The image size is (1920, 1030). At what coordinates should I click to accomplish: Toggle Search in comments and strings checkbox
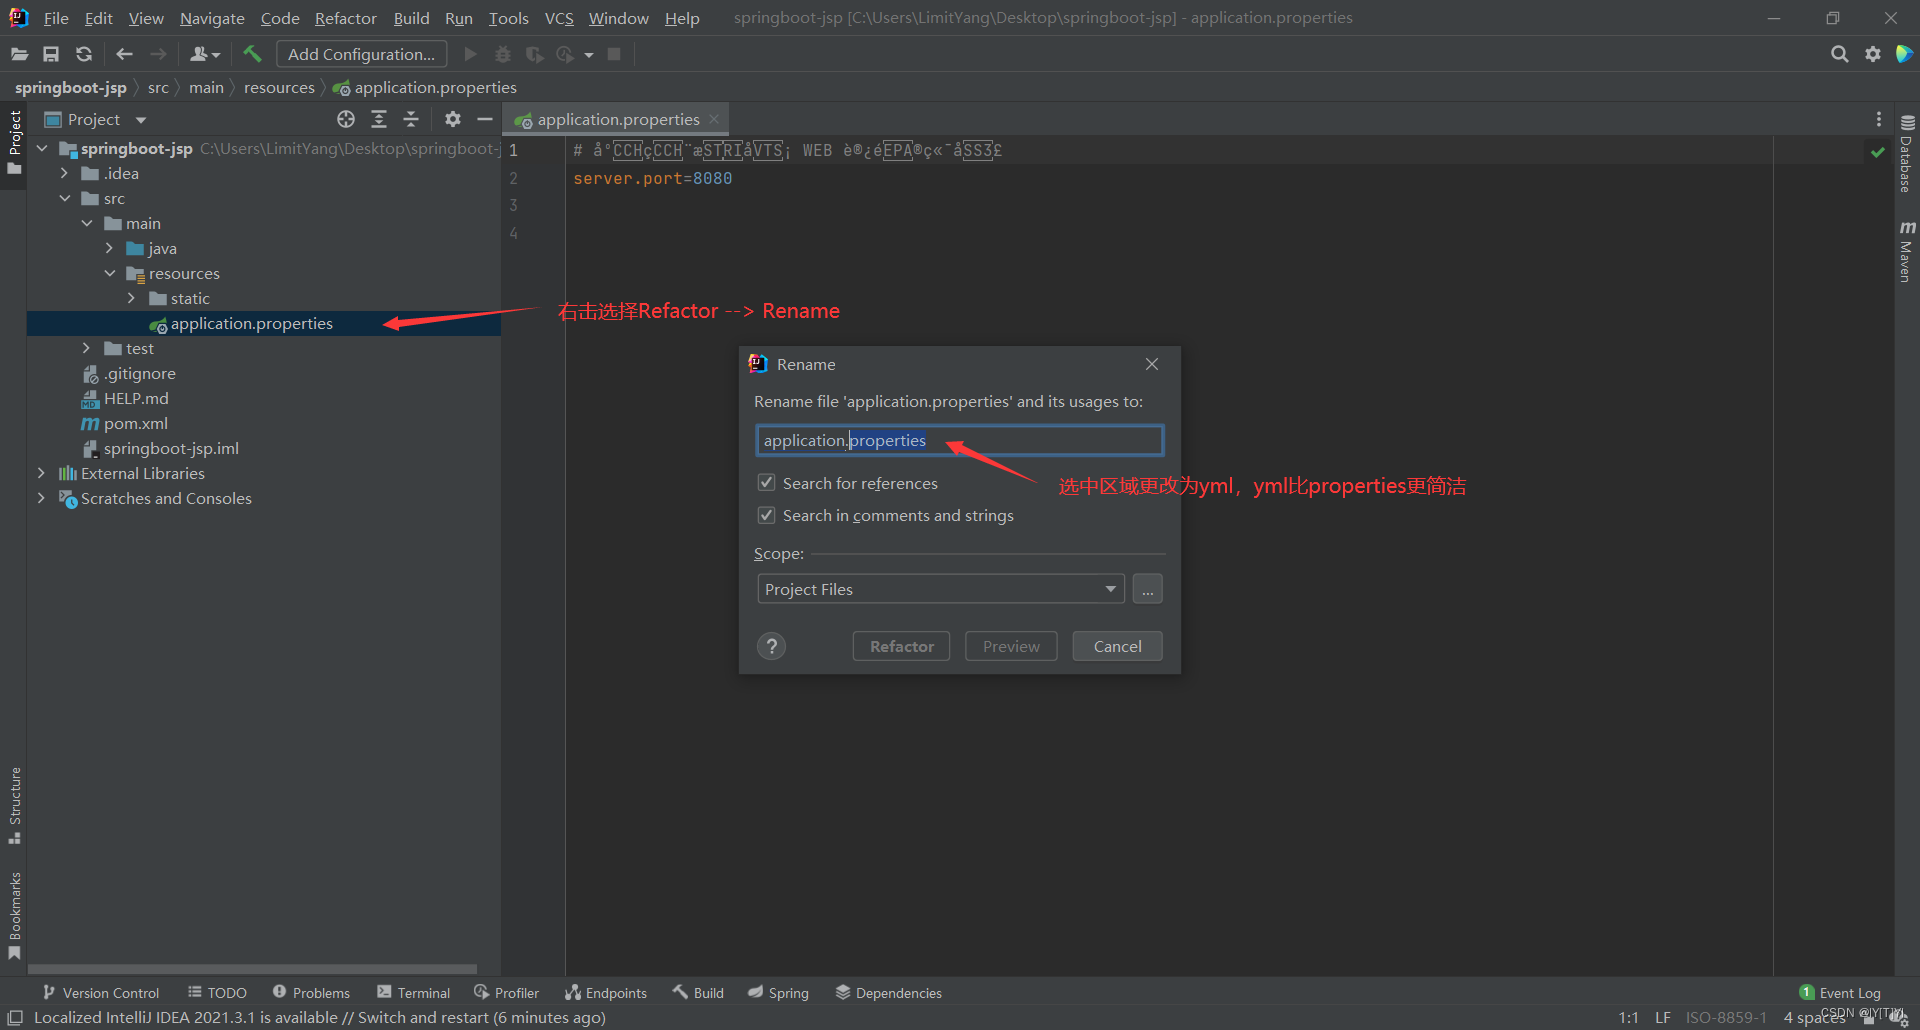(766, 515)
